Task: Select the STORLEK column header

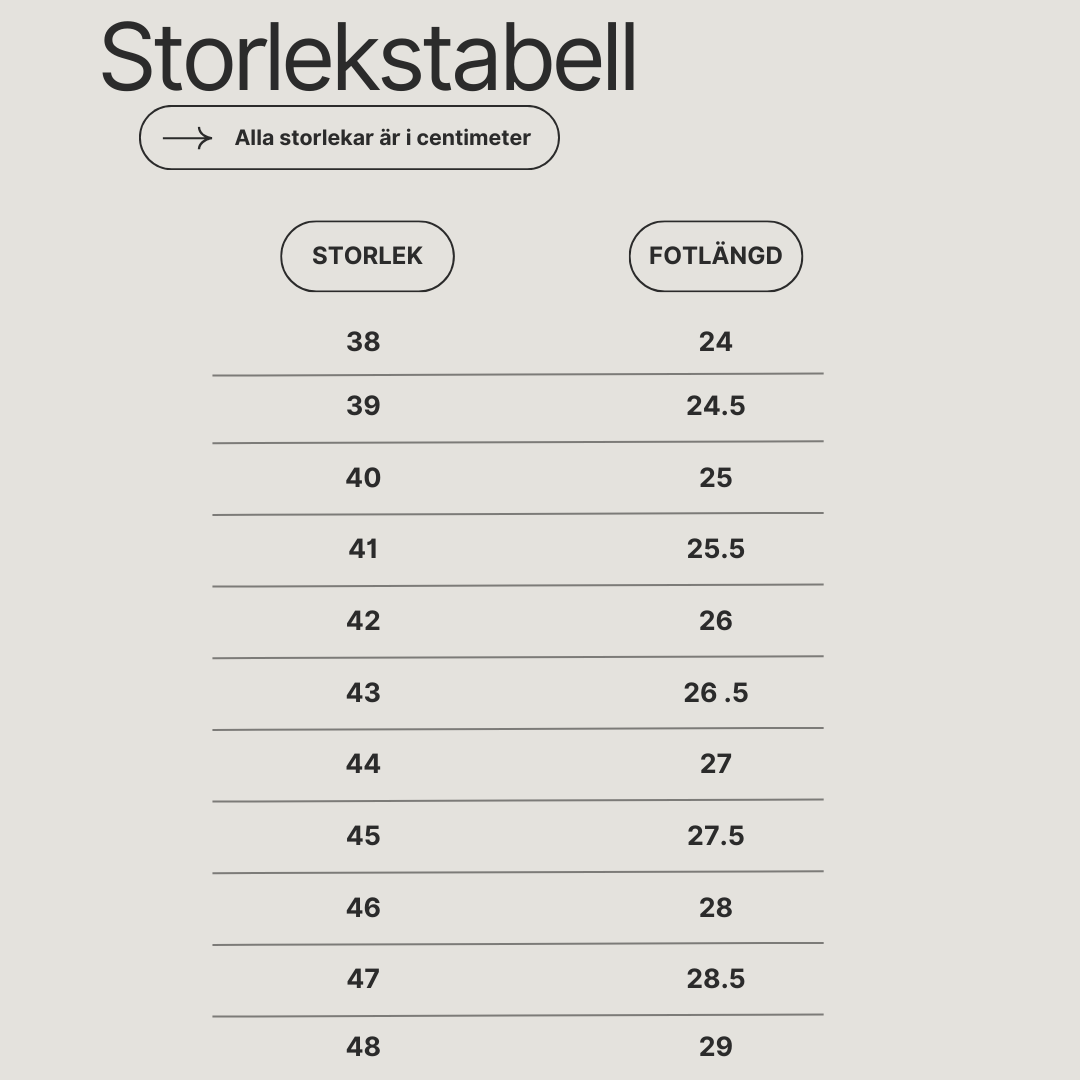Action: click(x=367, y=256)
